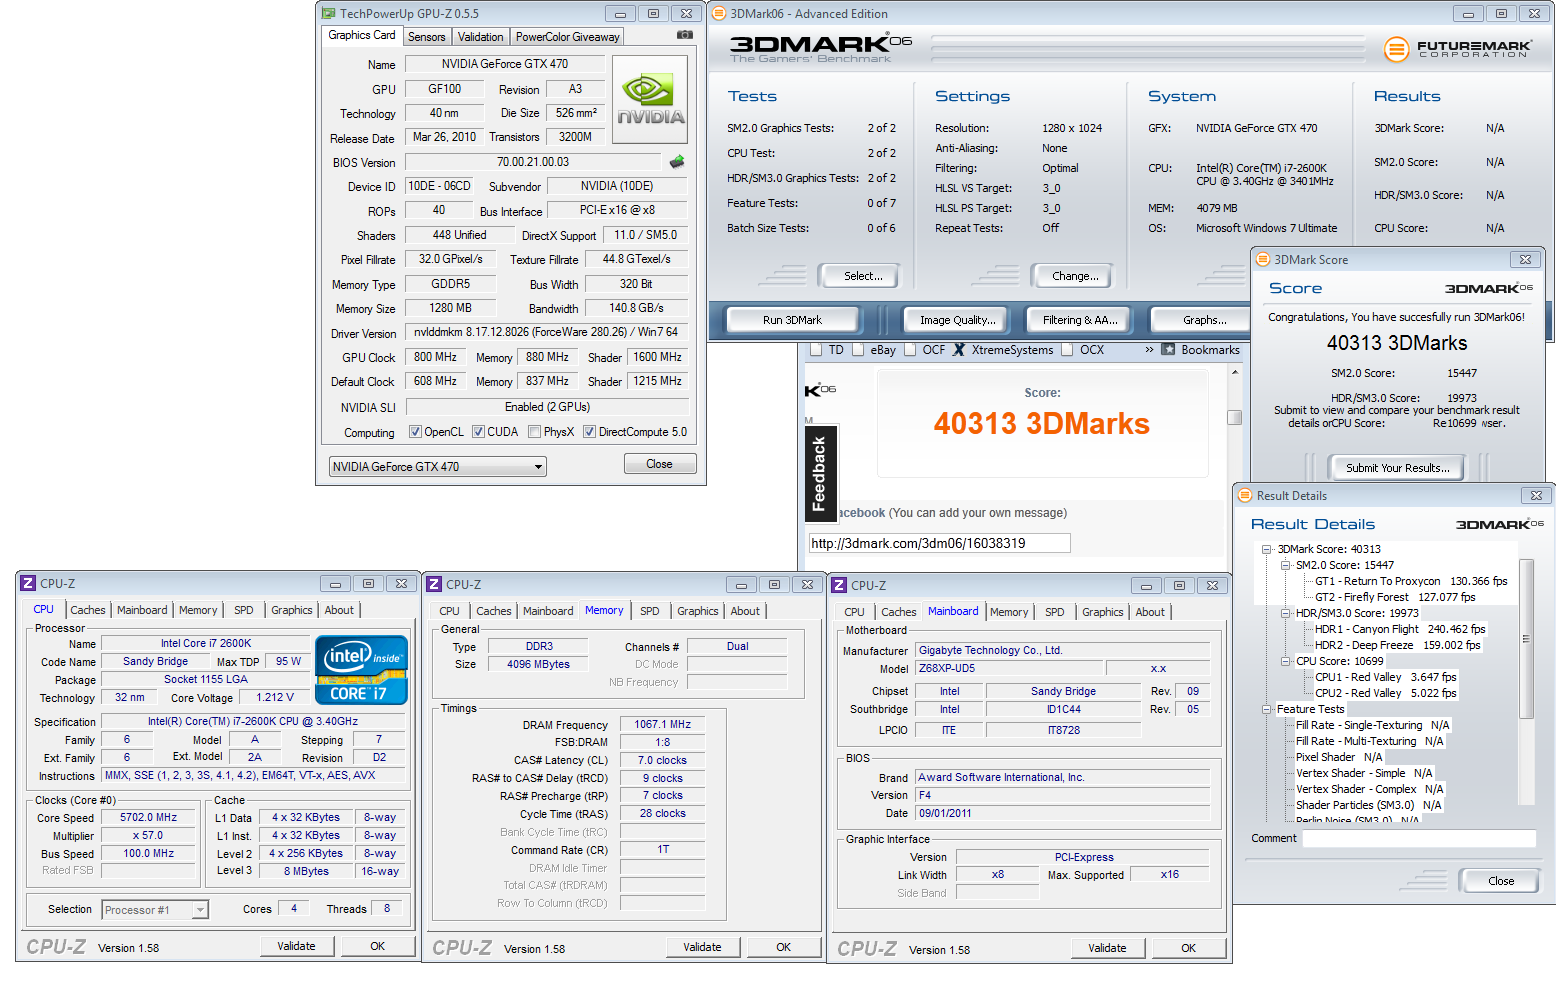Click the GPU-Z title bar icon
The image size is (1556, 990).
329,14
